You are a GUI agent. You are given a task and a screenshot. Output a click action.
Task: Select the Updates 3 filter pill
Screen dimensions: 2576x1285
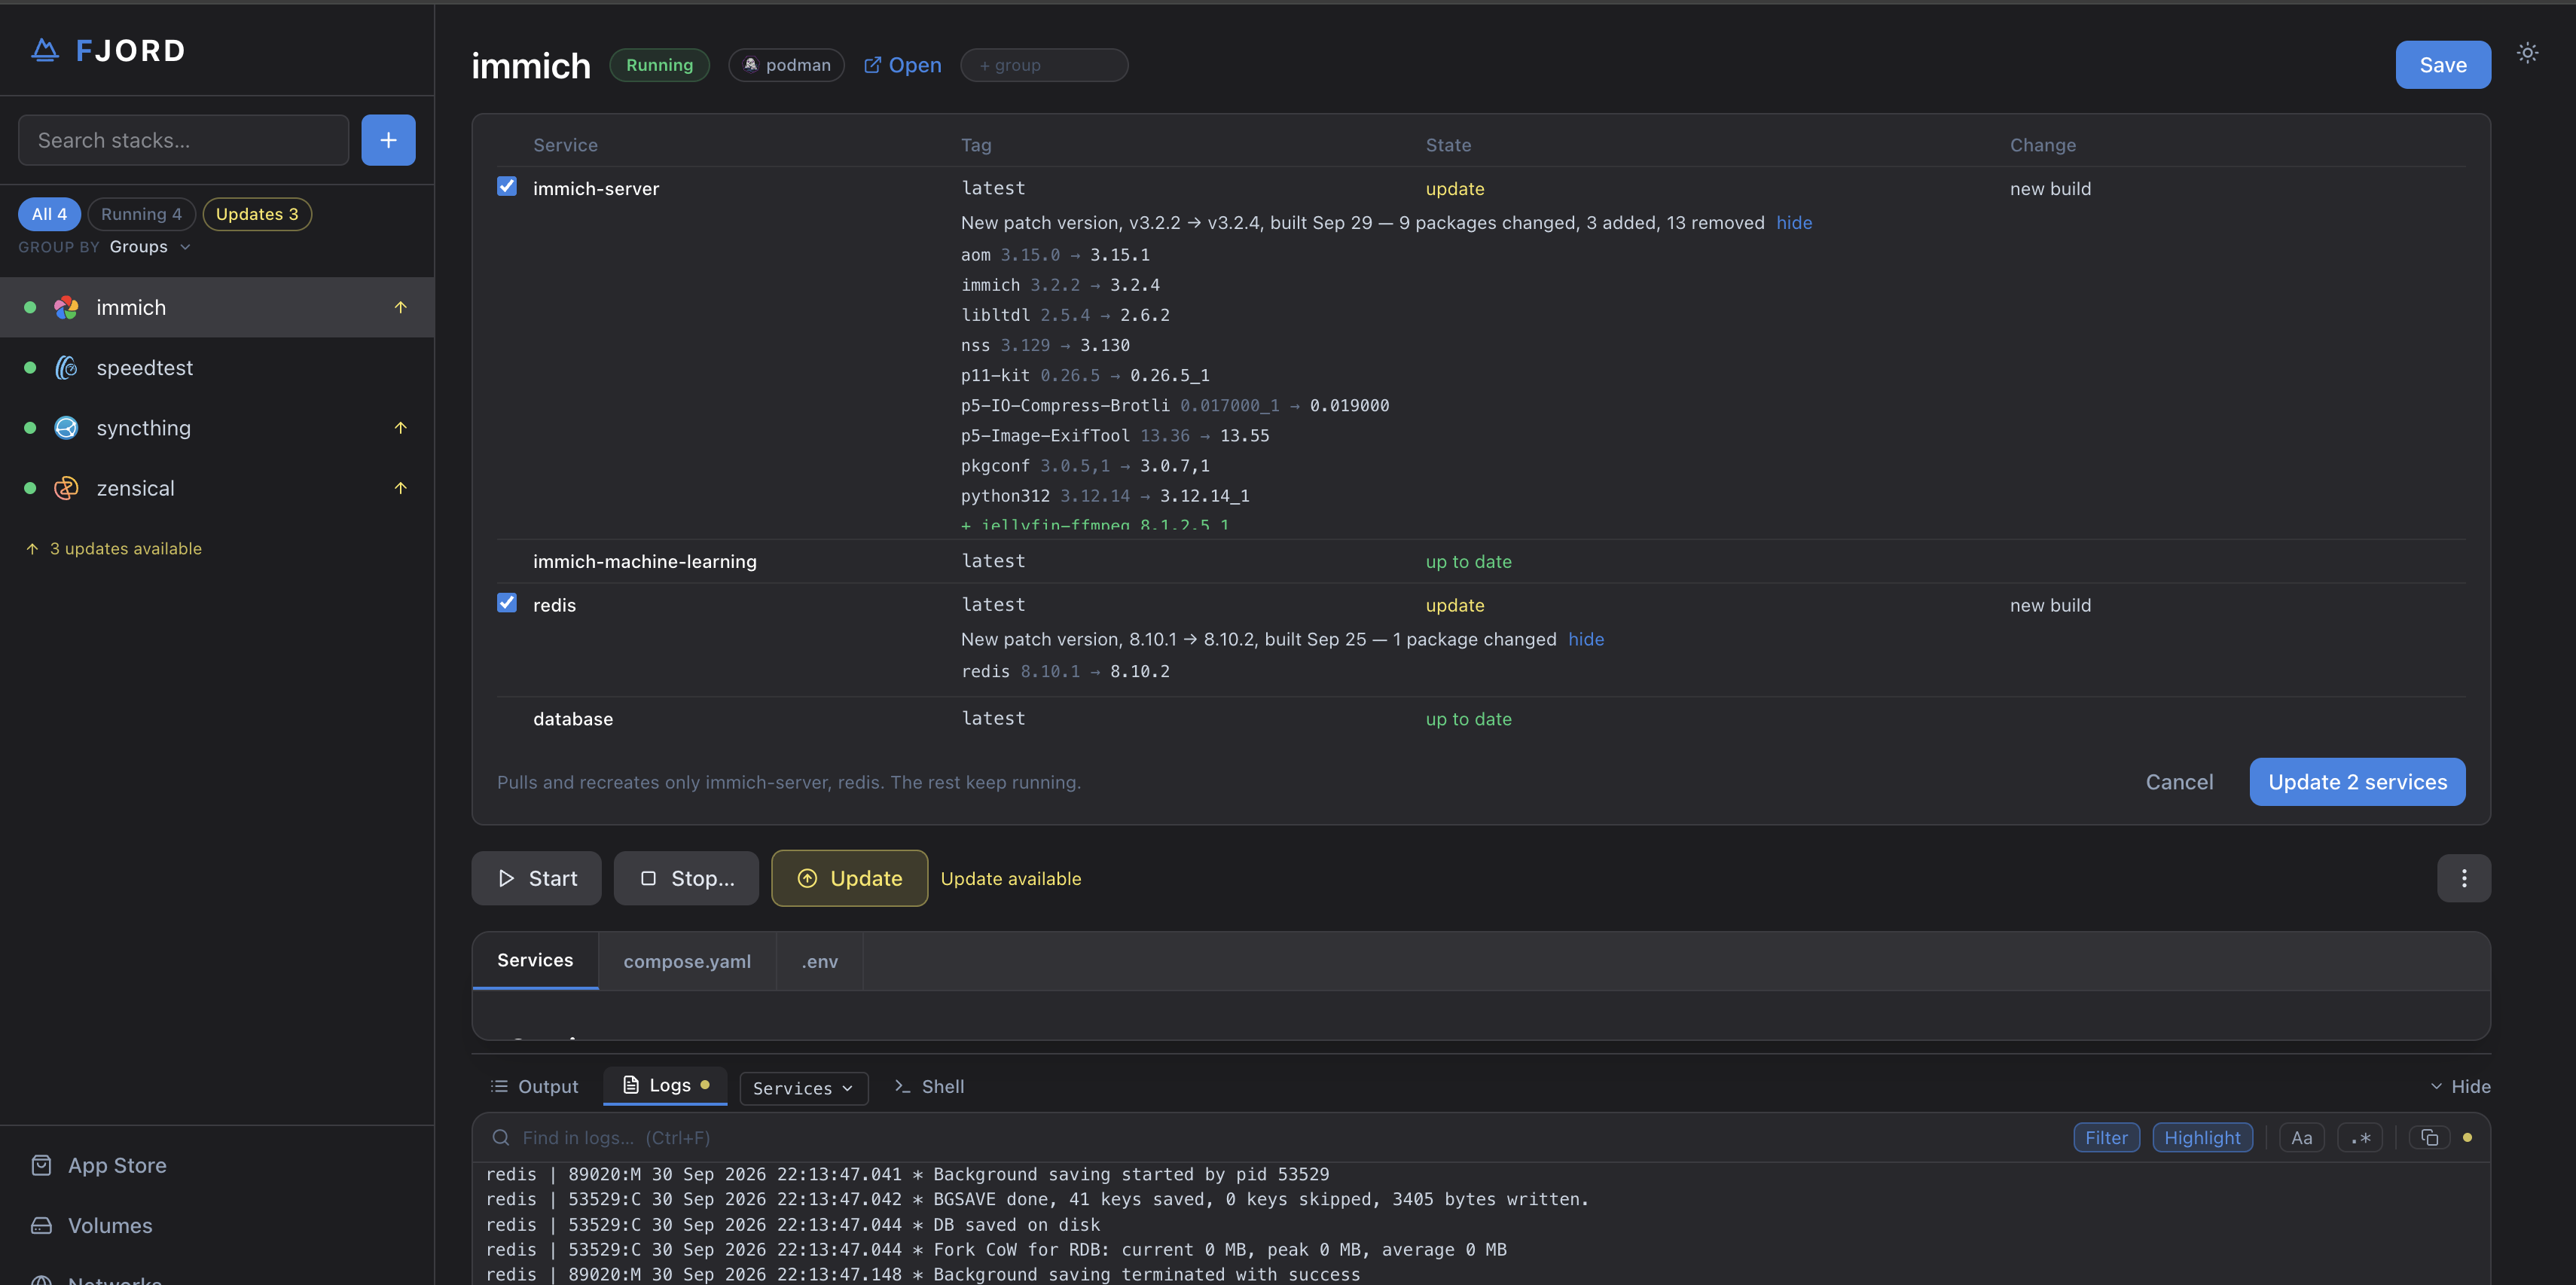click(257, 214)
